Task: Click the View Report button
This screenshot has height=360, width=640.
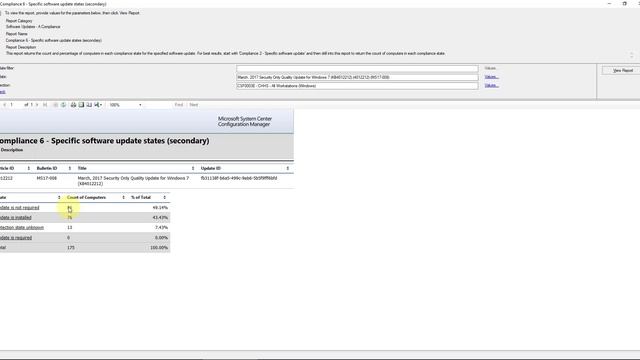Action: (x=622, y=71)
